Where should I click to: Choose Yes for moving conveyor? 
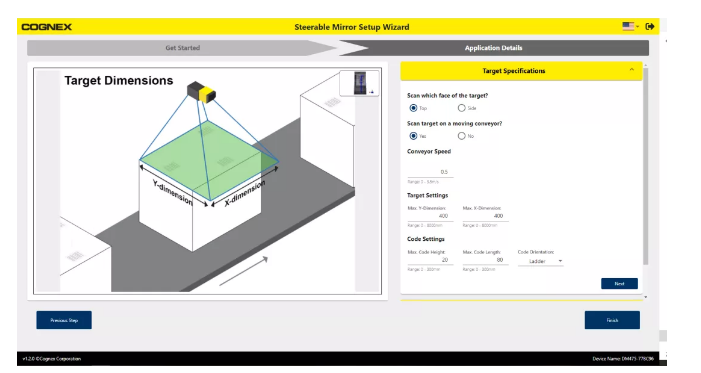click(413, 136)
